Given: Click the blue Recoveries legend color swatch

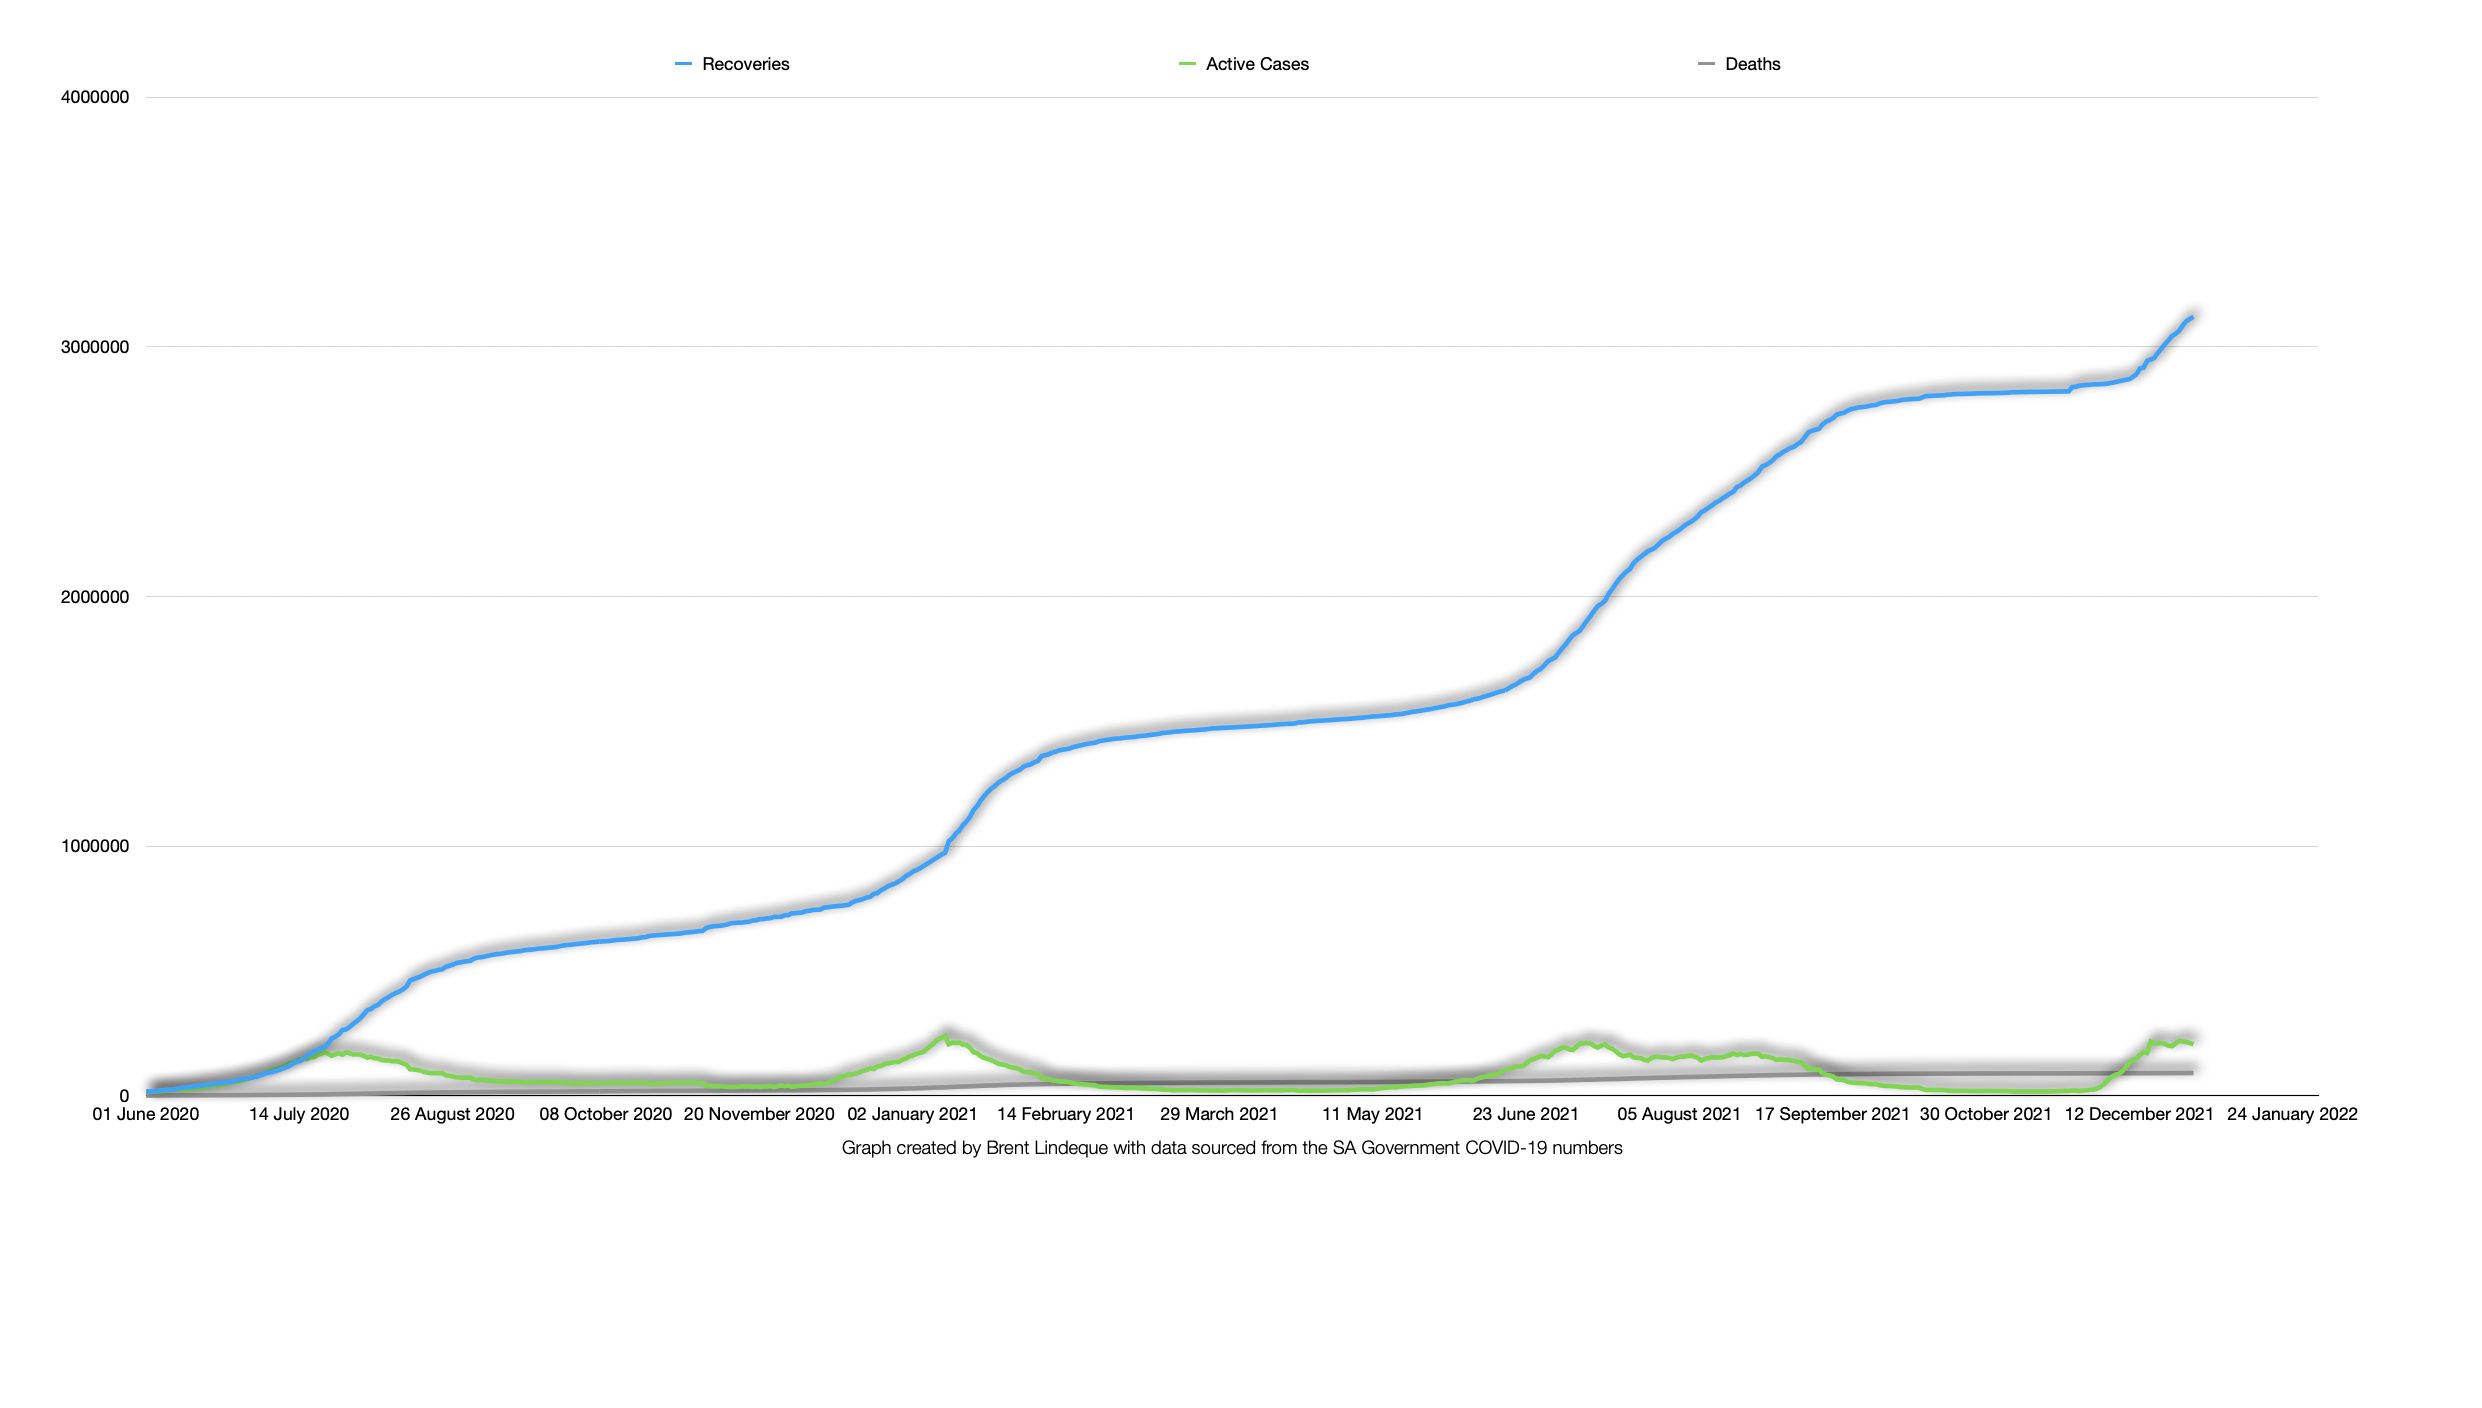Looking at the screenshot, I should click(x=683, y=64).
